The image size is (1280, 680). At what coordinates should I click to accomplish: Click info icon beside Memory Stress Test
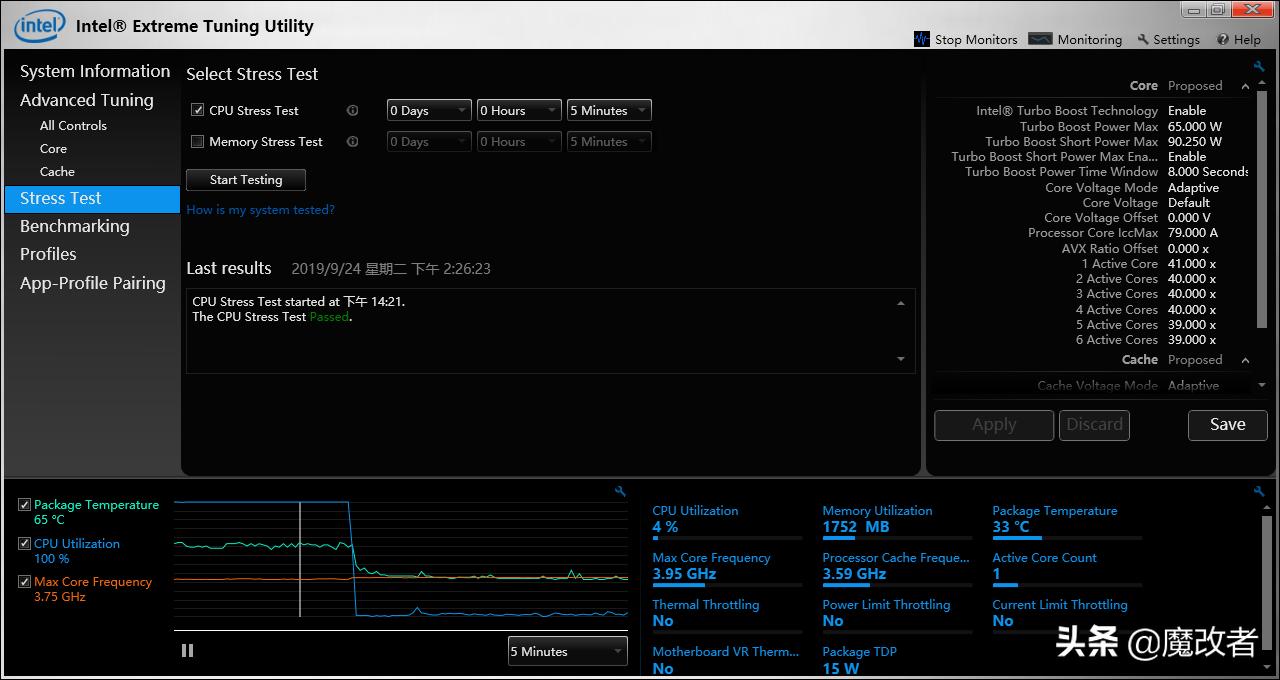click(352, 142)
